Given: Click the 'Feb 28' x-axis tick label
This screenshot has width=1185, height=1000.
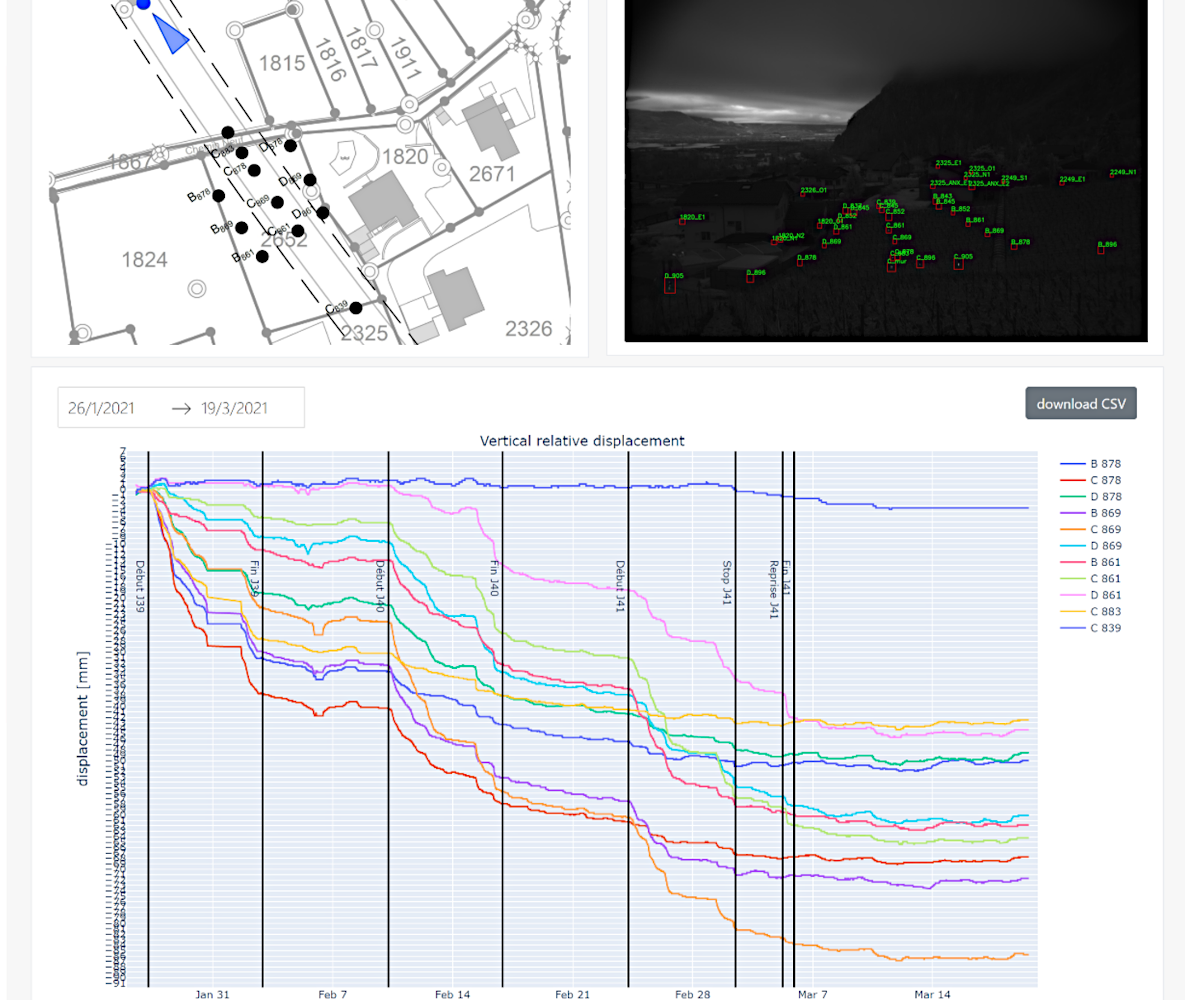Looking at the screenshot, I should coord(692,994).
